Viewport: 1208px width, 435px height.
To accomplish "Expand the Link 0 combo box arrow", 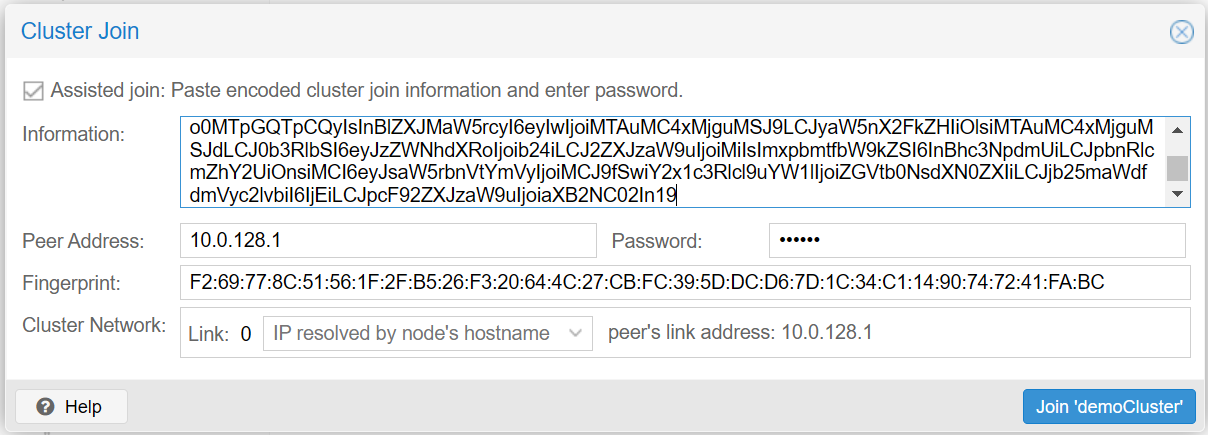I will pos(575,333).
